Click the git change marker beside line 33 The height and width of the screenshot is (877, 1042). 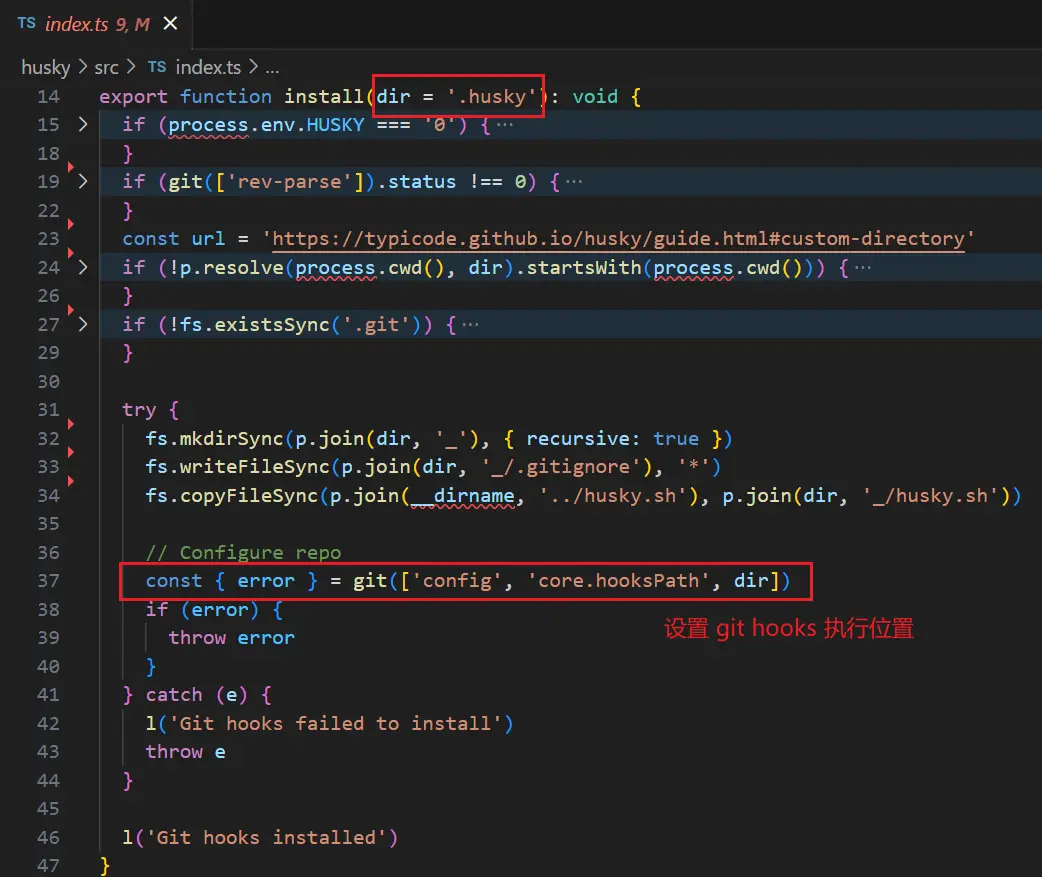[70, 452]
